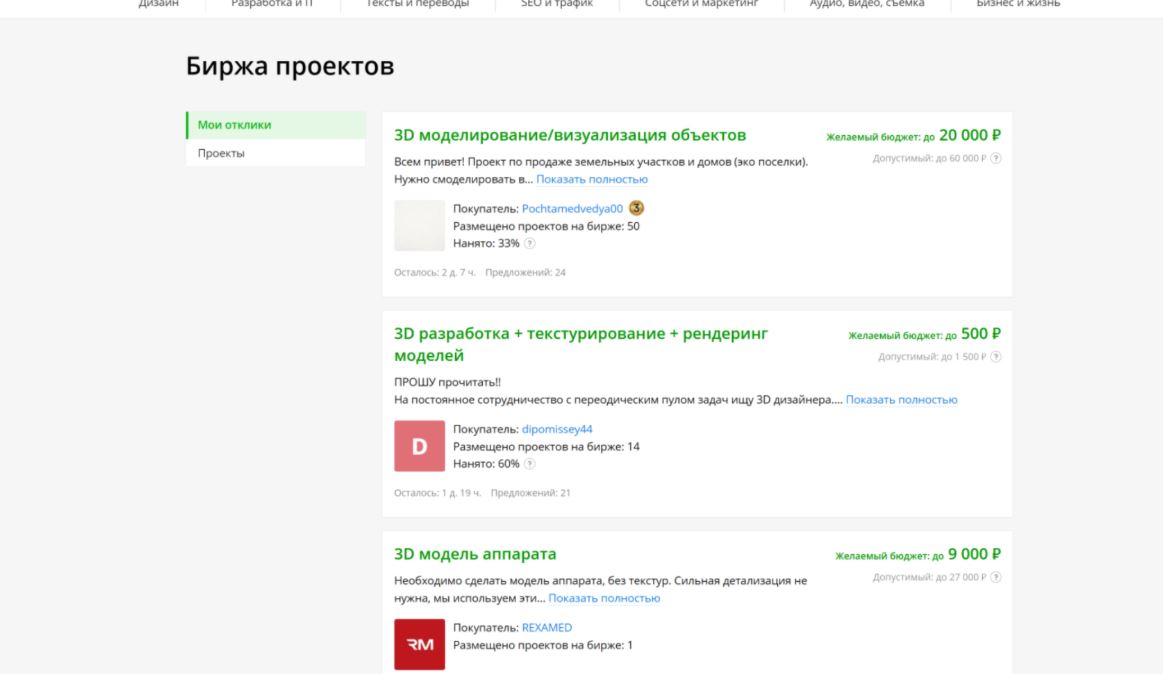Open the Аудио, видео, съемка category

point(866,4)
